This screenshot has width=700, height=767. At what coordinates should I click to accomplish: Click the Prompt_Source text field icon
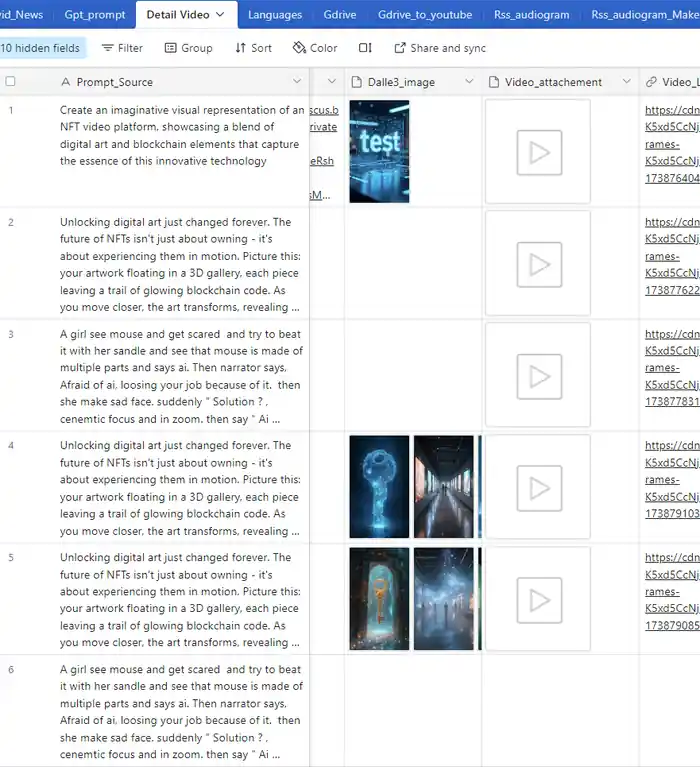66,82
